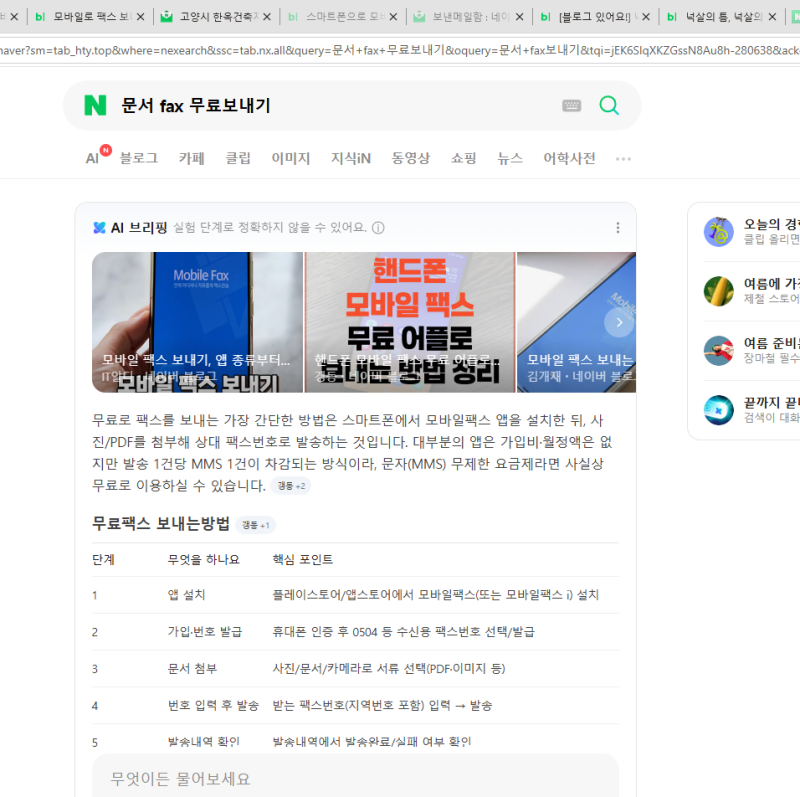This screenshot has height=797, width=800.
Task: Switch to the 블로그 tab
Action: coord(138,158)
